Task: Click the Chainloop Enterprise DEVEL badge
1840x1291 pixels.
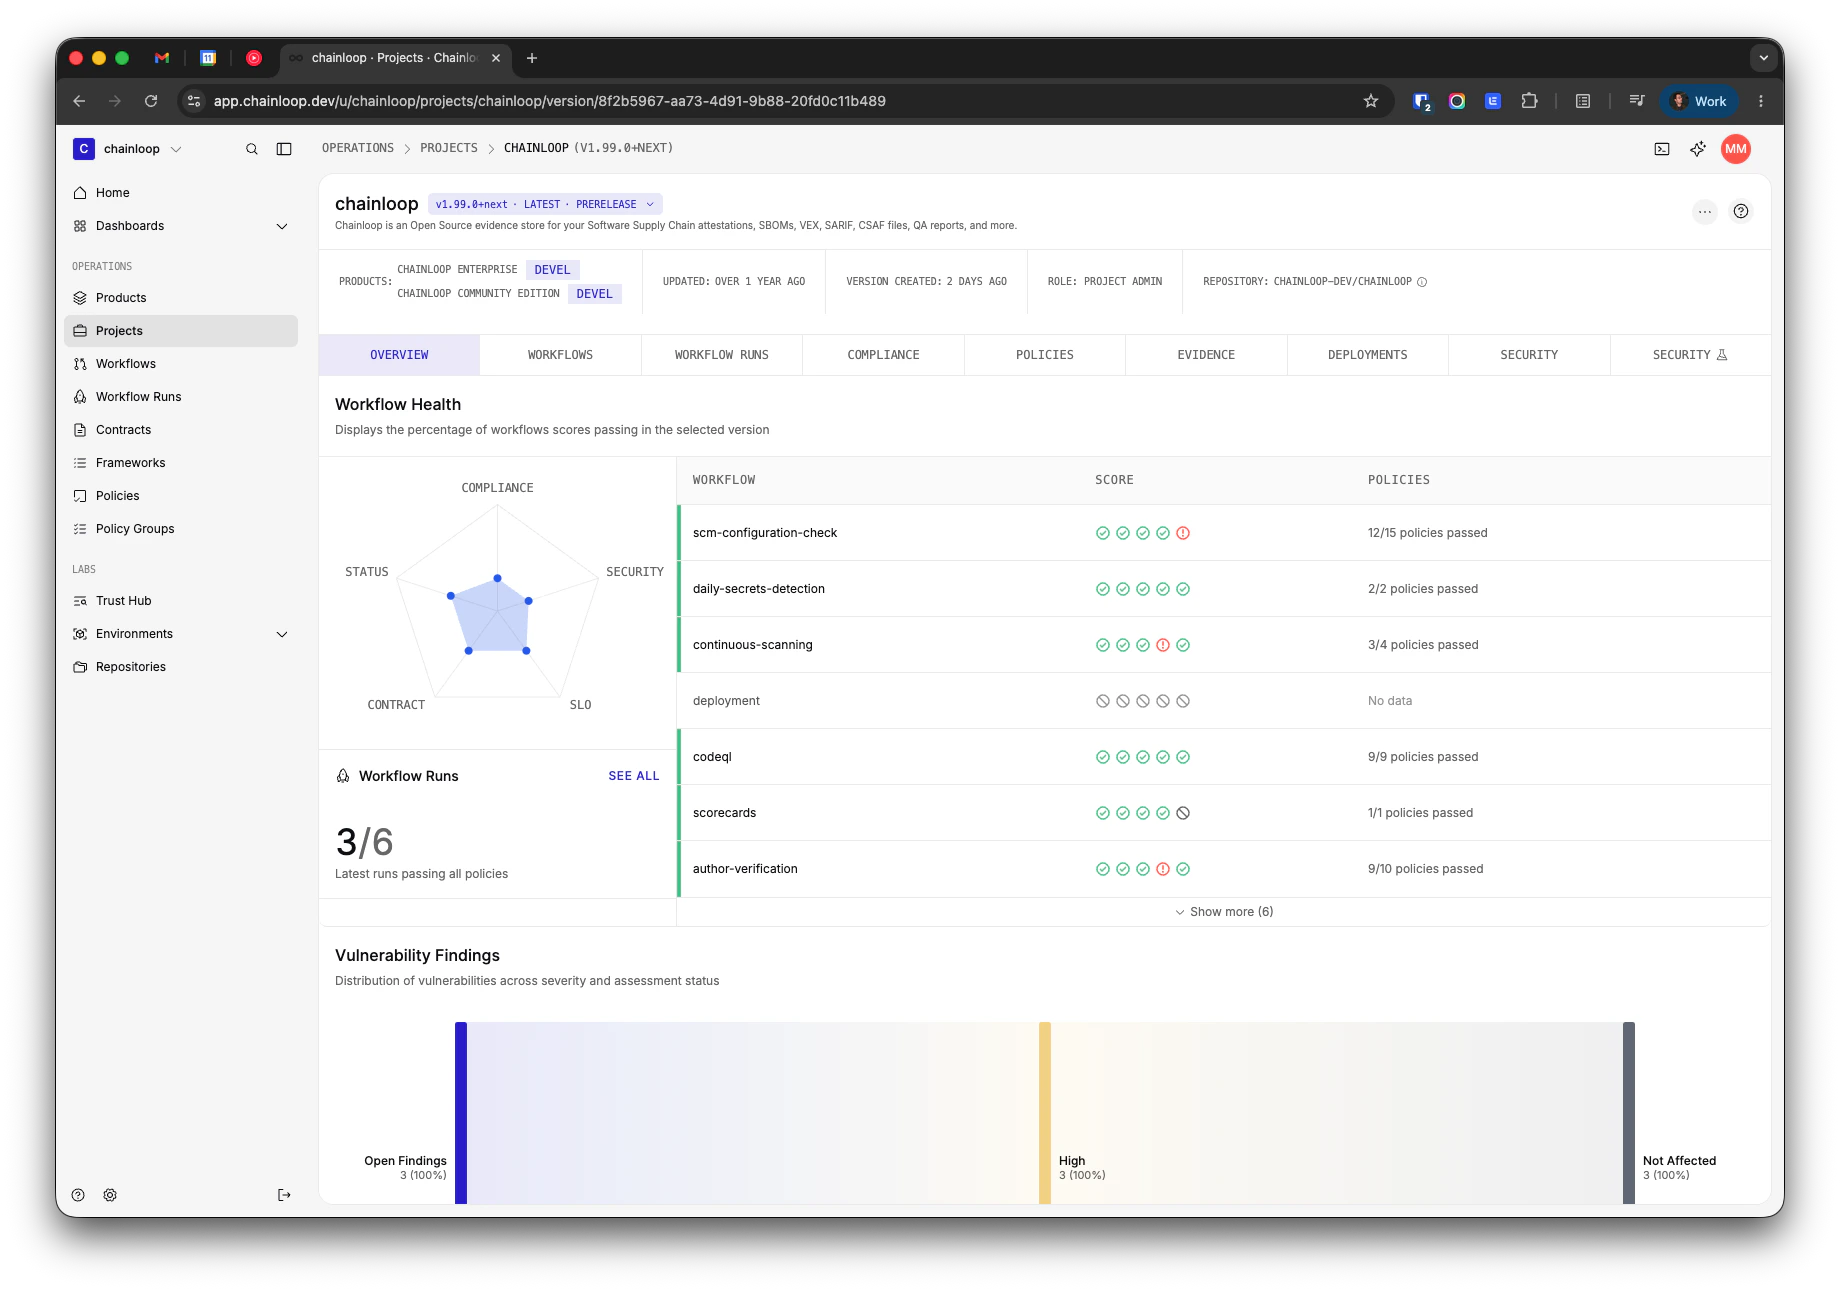Action: (x=552, y=270)
